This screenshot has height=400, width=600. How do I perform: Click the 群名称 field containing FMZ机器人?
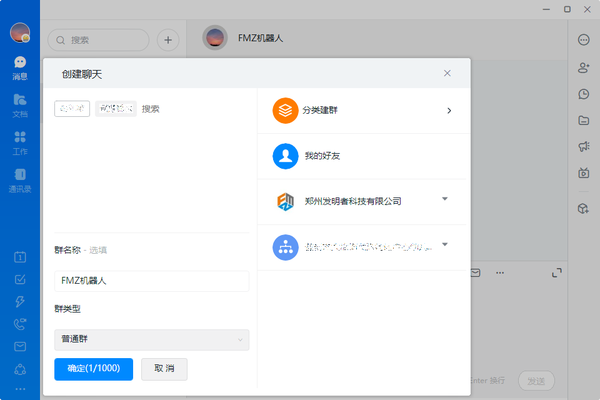[x=151, y=281]
